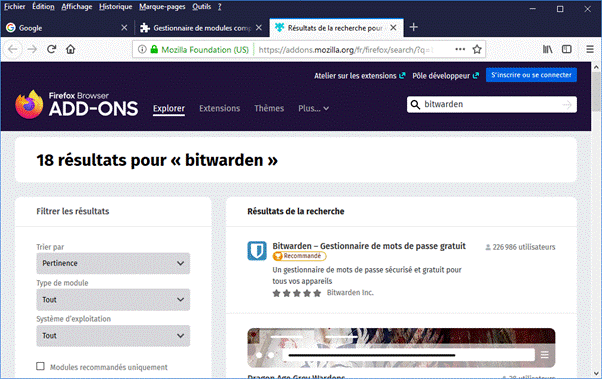Image resolution: width=602 pixels, height=379 pixels.
Task: Open the Marque-pages menu
Action: coord(162,7)
